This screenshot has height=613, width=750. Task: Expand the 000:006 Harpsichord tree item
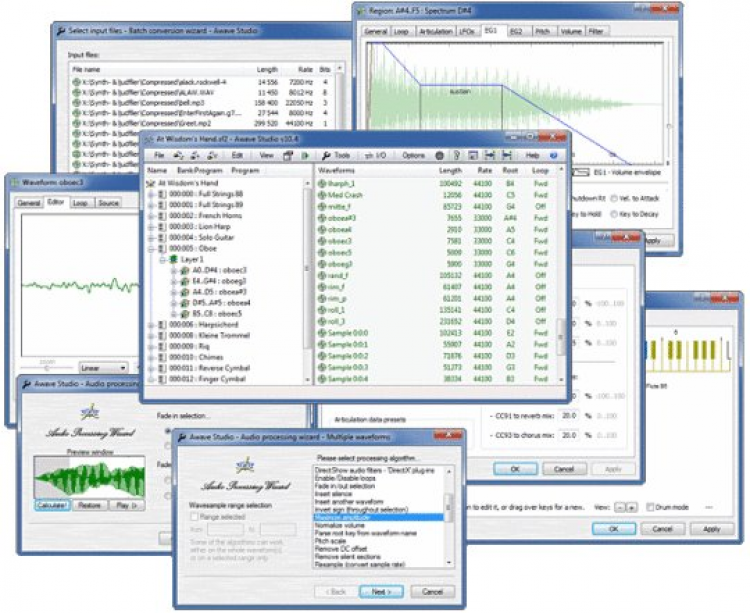click(151, 325)
